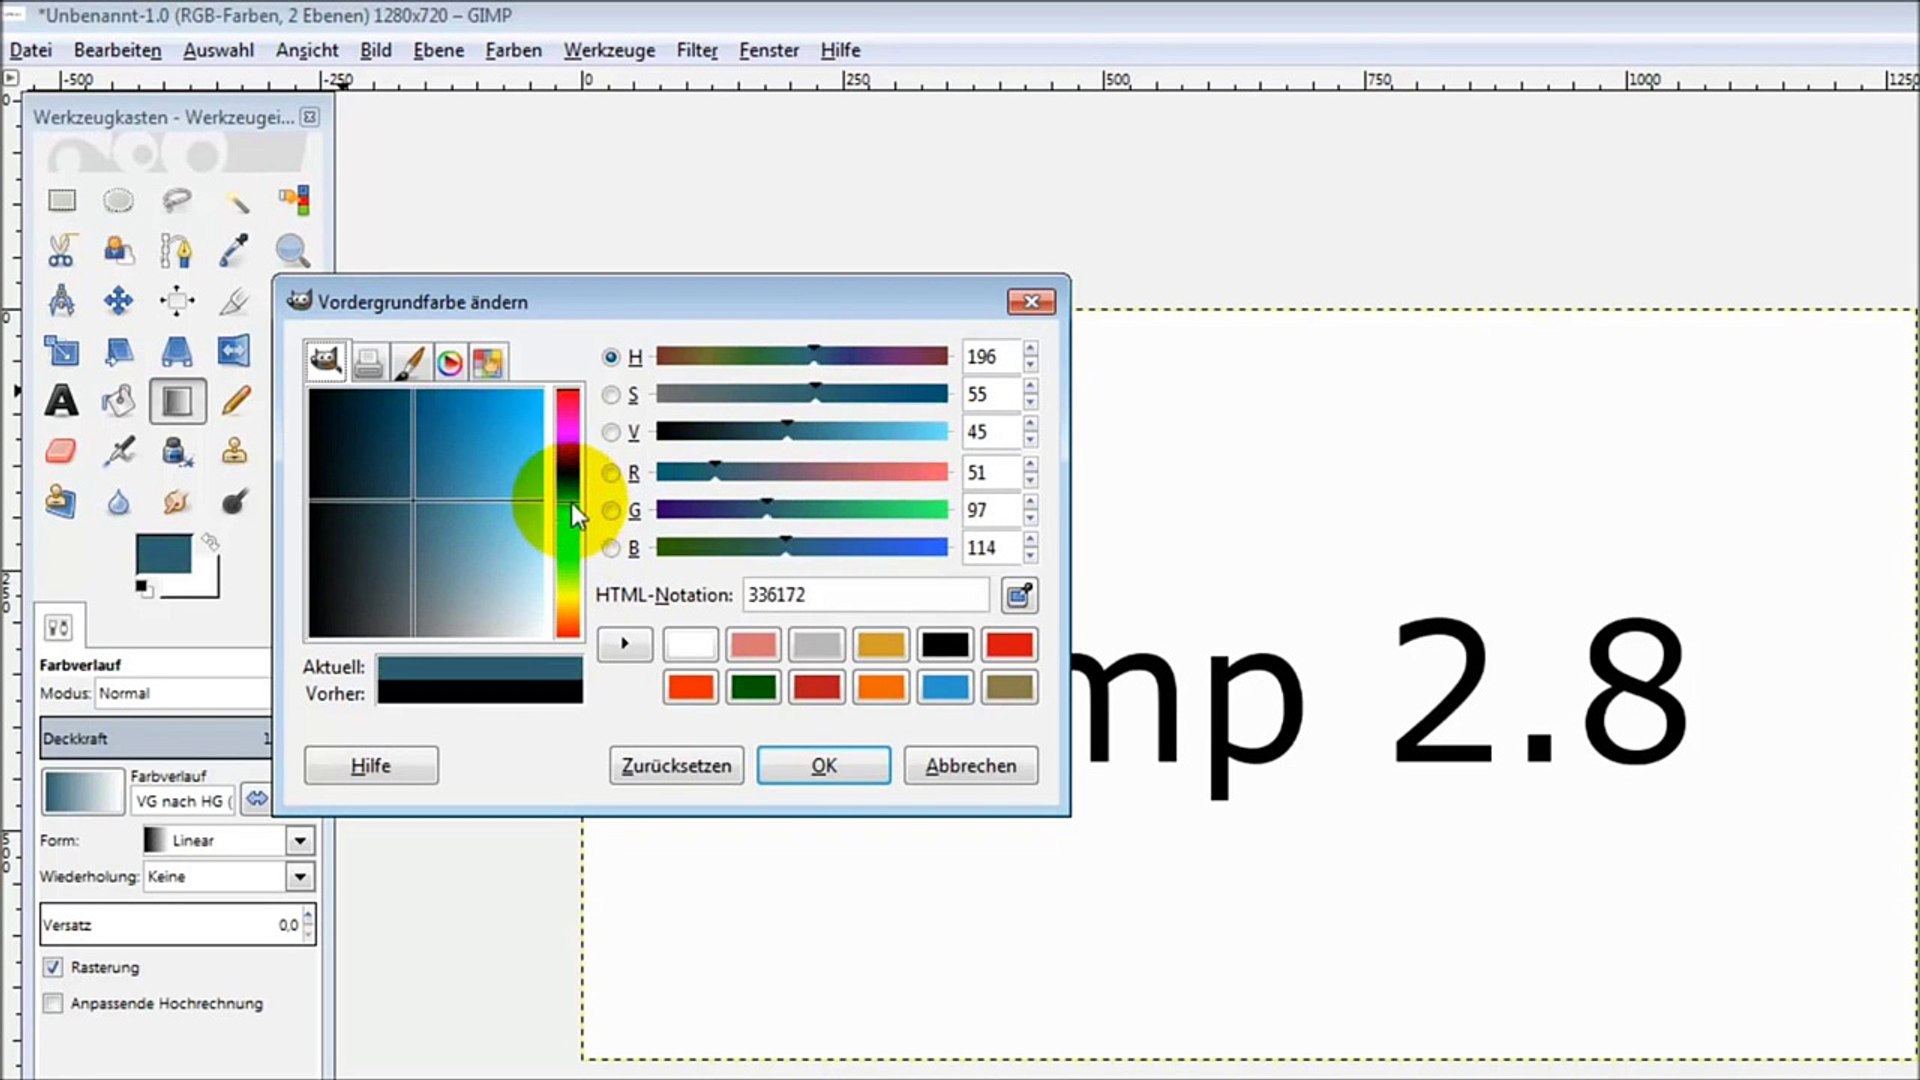Screen dimensions: 1920x1080
Task: Select the Paths tool
Action: click(177, 250)
